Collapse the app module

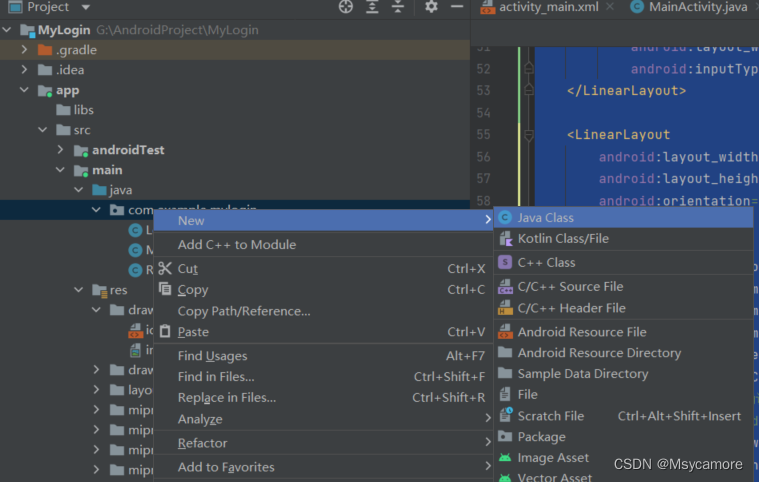[x=24, y=90]
